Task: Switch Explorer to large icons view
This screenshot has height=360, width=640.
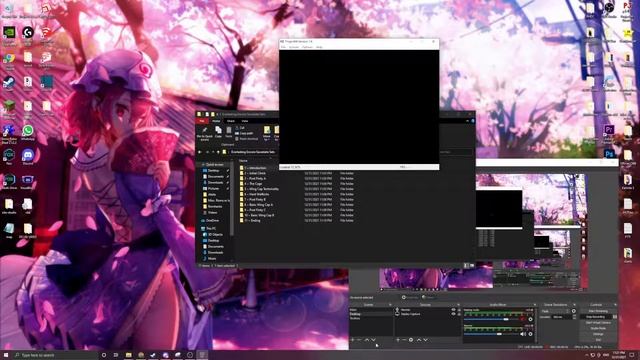Action: point(472,266)
